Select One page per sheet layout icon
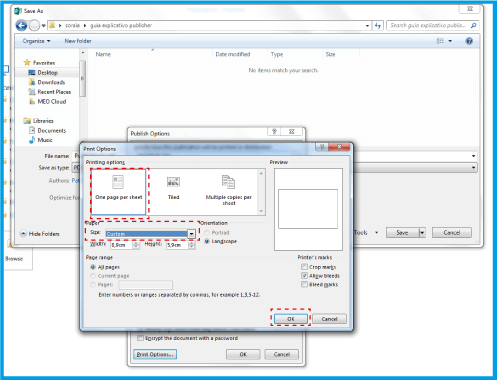The image size is (497, 380). tap(118, 182)
